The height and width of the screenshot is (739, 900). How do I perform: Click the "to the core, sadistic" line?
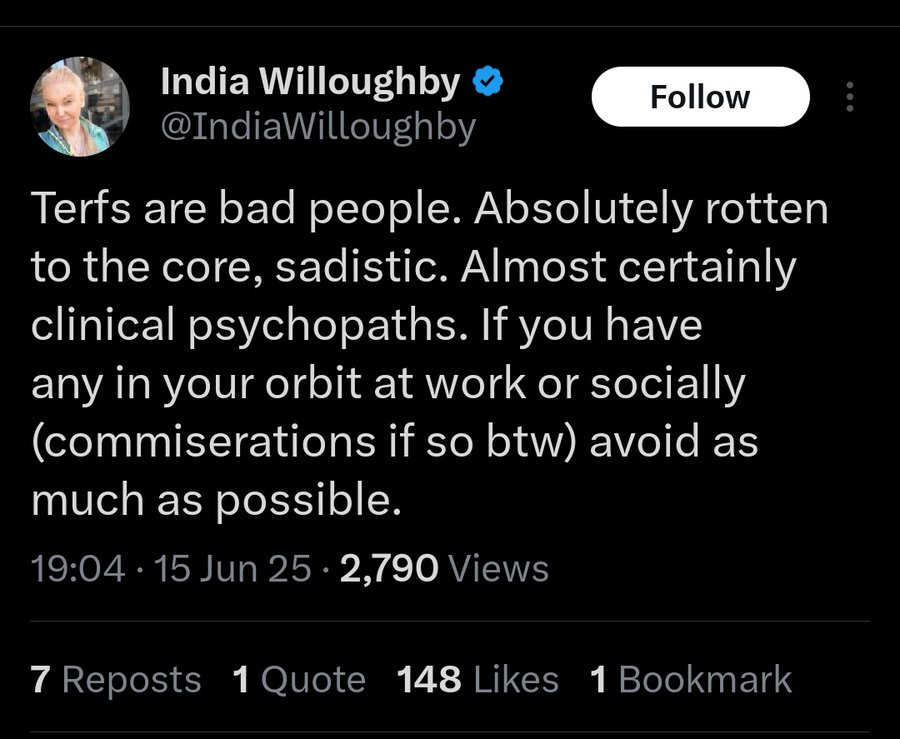[414, 268]
